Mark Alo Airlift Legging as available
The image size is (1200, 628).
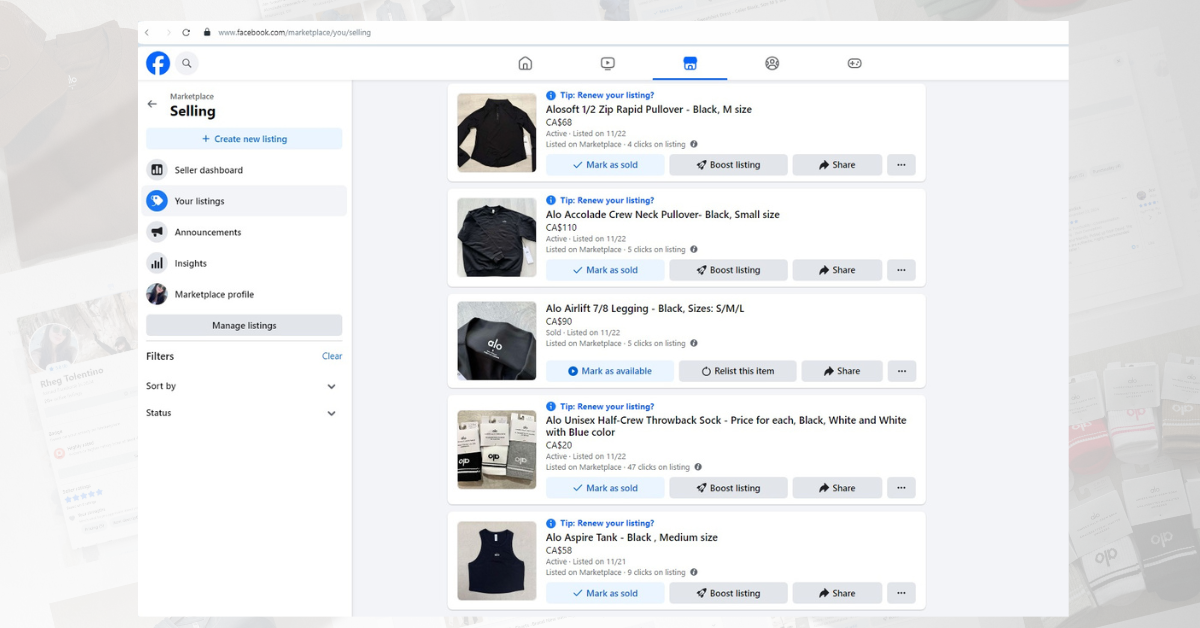(610, 371)
